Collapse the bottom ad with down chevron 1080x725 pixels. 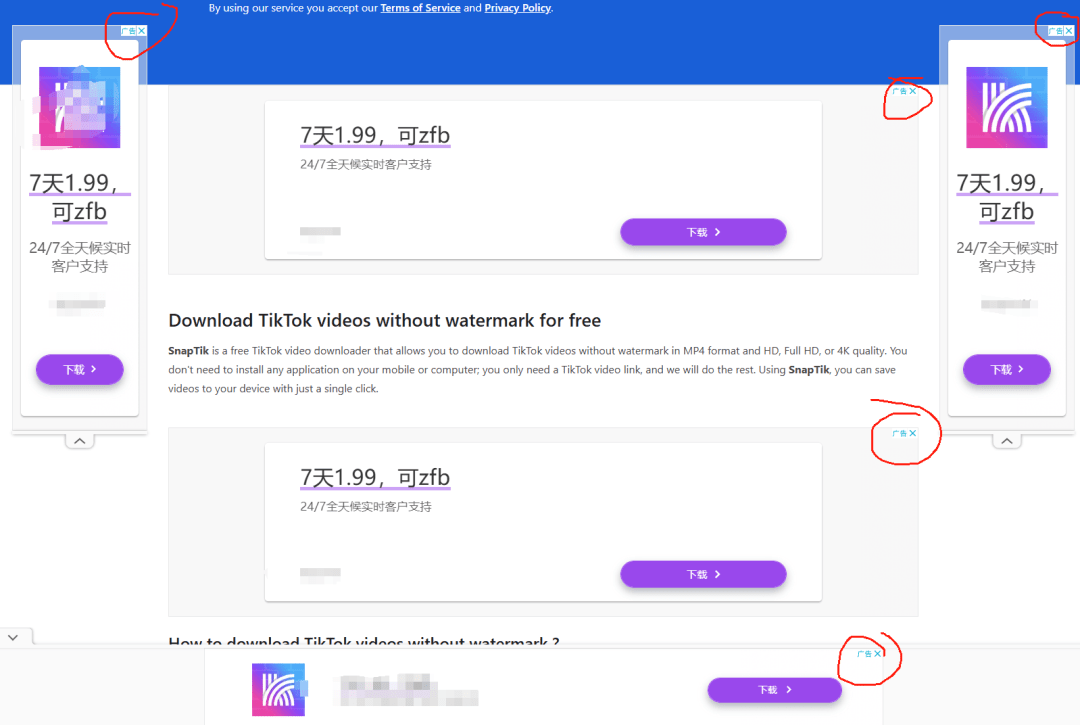pos(13,638)
